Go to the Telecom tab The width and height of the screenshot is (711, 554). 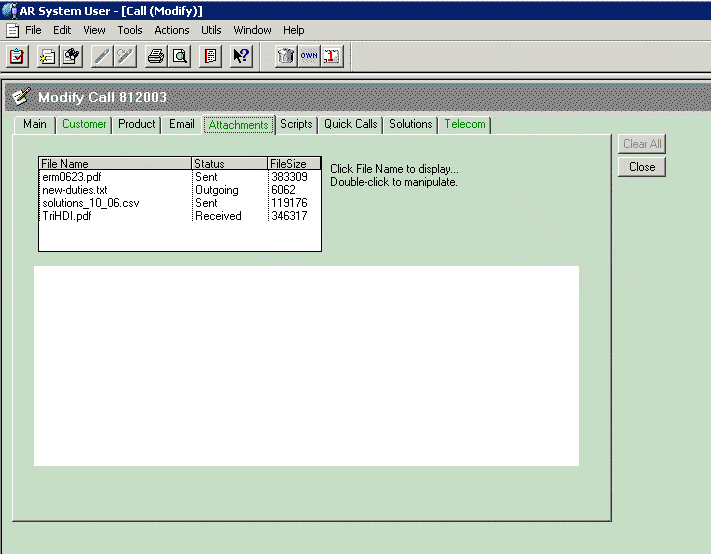click(x=465, y=125)
